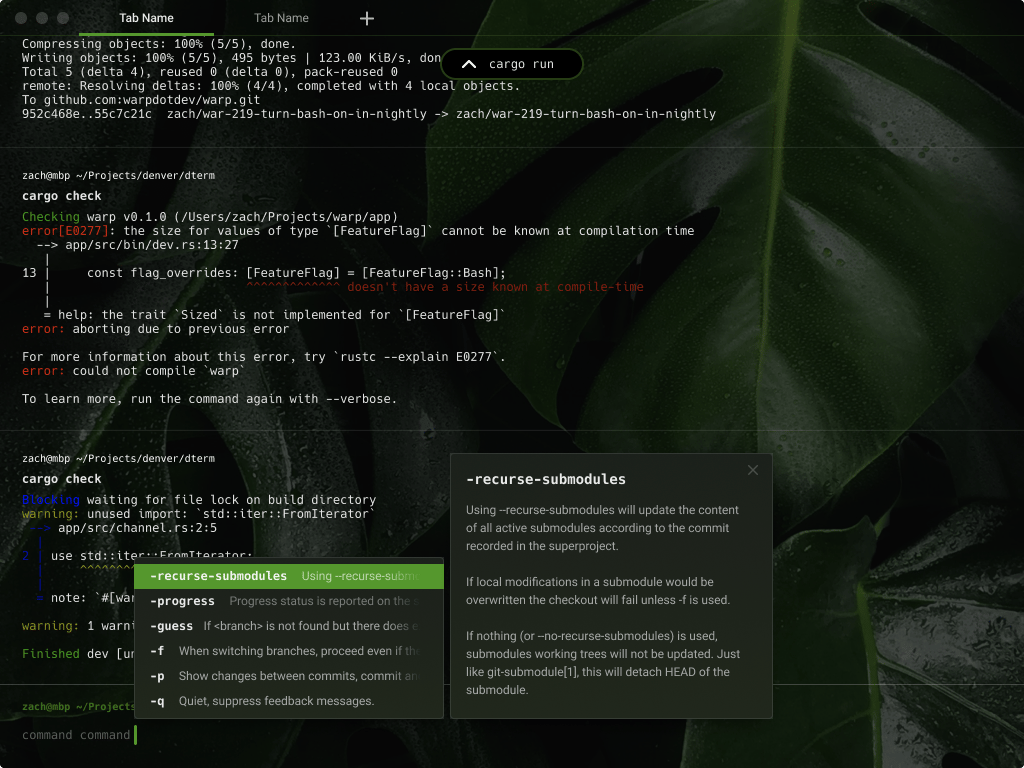Click the green zoom window light
This screenshot has width=1024, height=768.
[x=63, y=18]
